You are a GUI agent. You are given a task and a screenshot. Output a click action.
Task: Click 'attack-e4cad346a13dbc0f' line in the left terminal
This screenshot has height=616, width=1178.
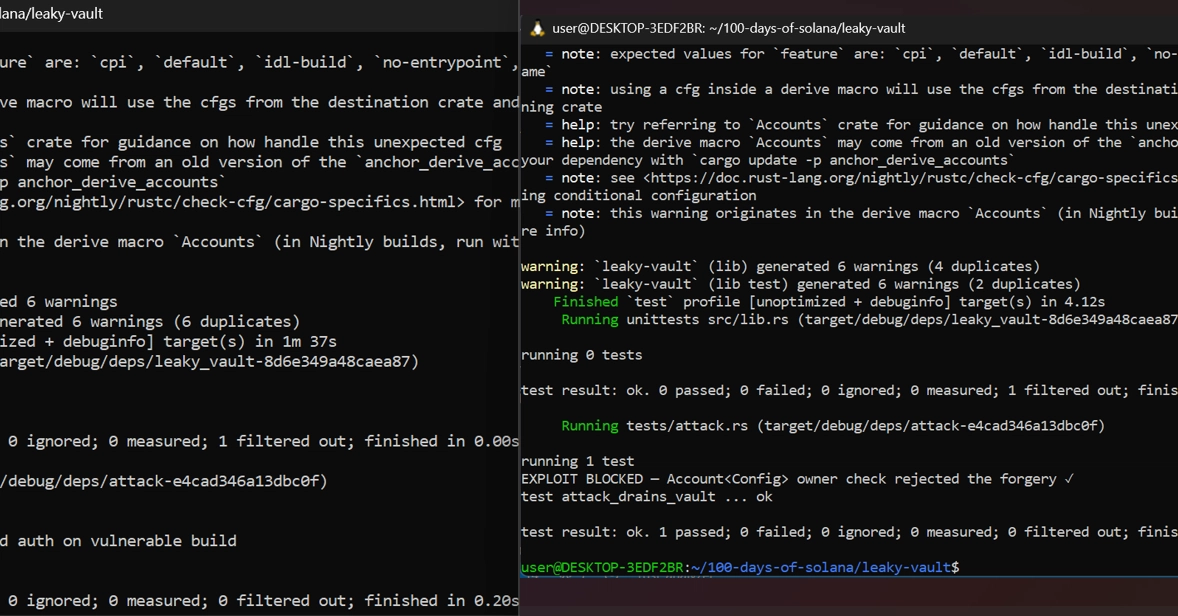tap(164, 481)
